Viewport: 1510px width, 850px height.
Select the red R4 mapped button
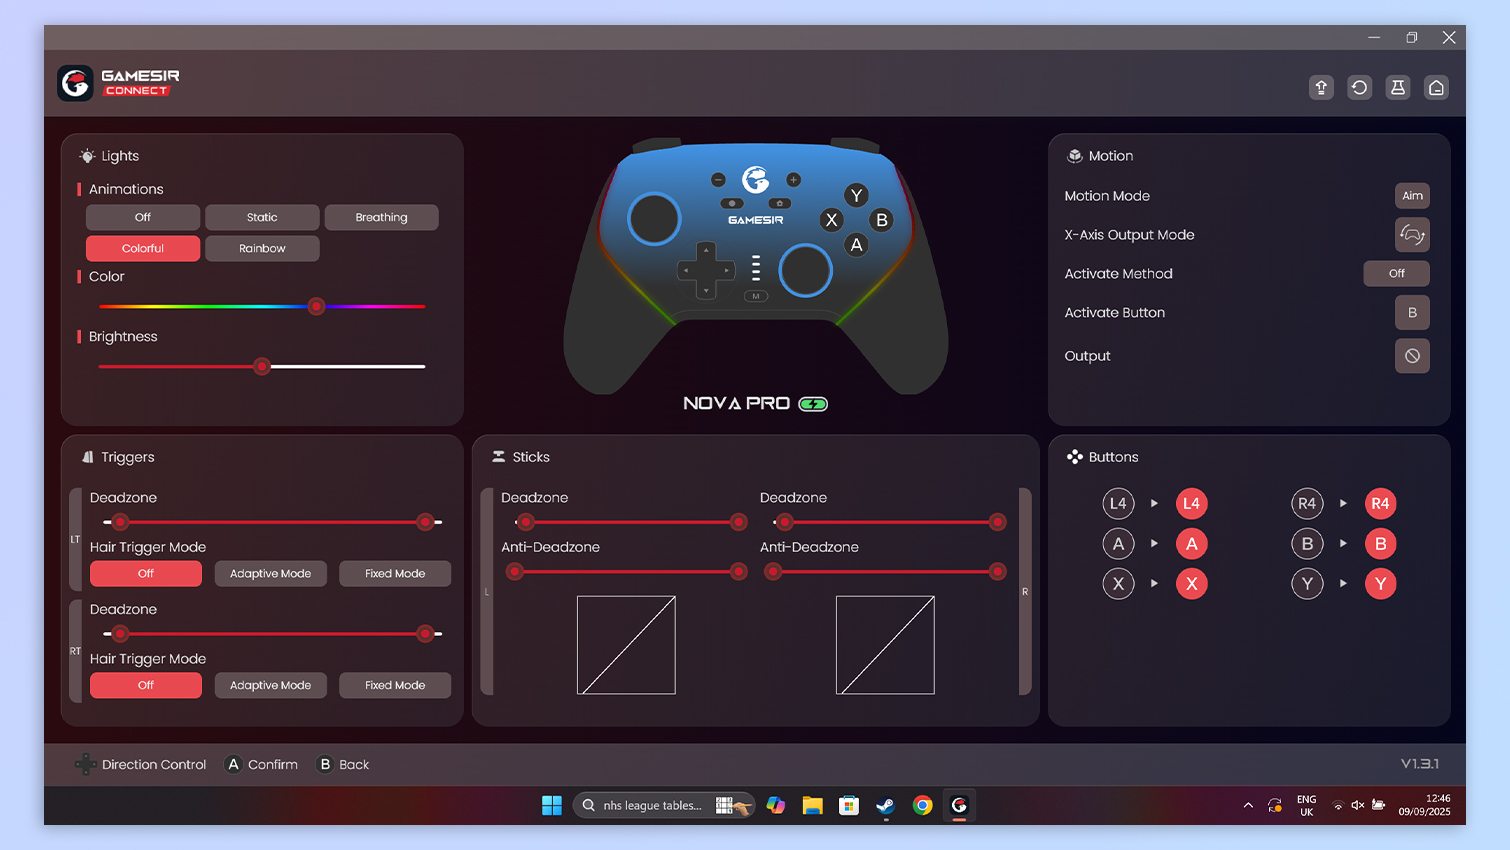click(x=1380, y=504)
